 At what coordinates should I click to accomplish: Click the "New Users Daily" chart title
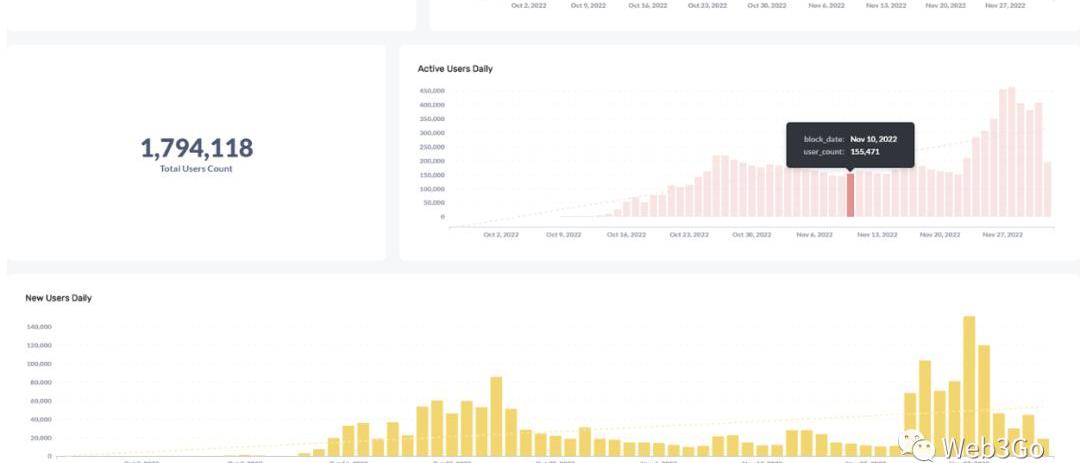click(x=58, y=298)
